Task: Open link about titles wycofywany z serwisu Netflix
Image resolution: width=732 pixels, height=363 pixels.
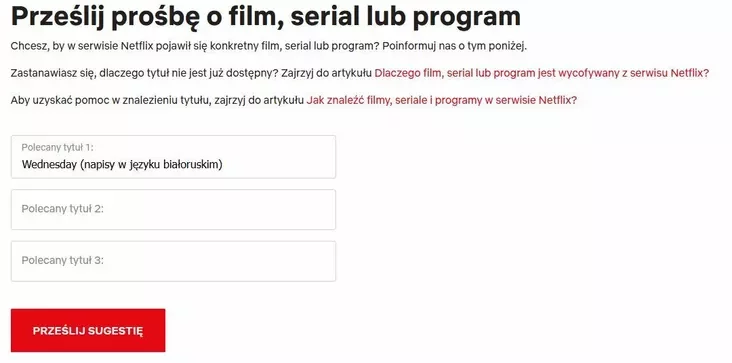Action: pos(542,73)
